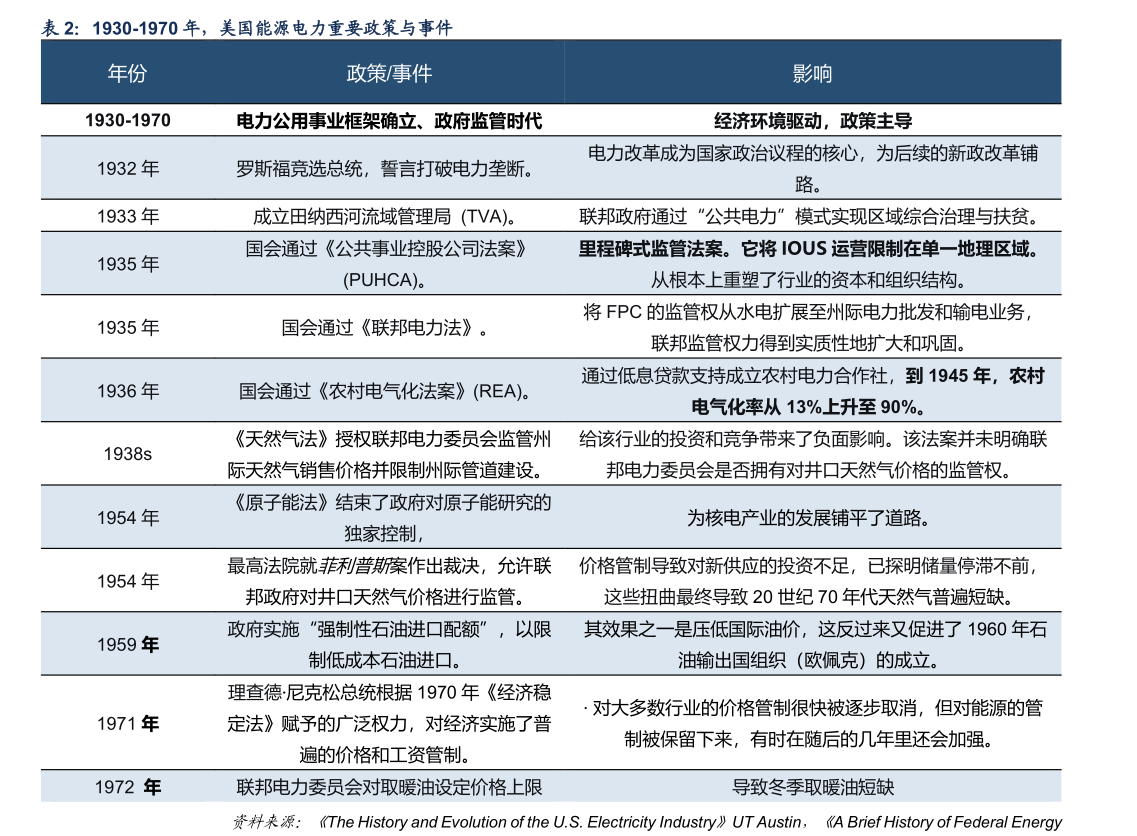Select the '影响' column header
The image size is (1137, 836).
[812, 73]
